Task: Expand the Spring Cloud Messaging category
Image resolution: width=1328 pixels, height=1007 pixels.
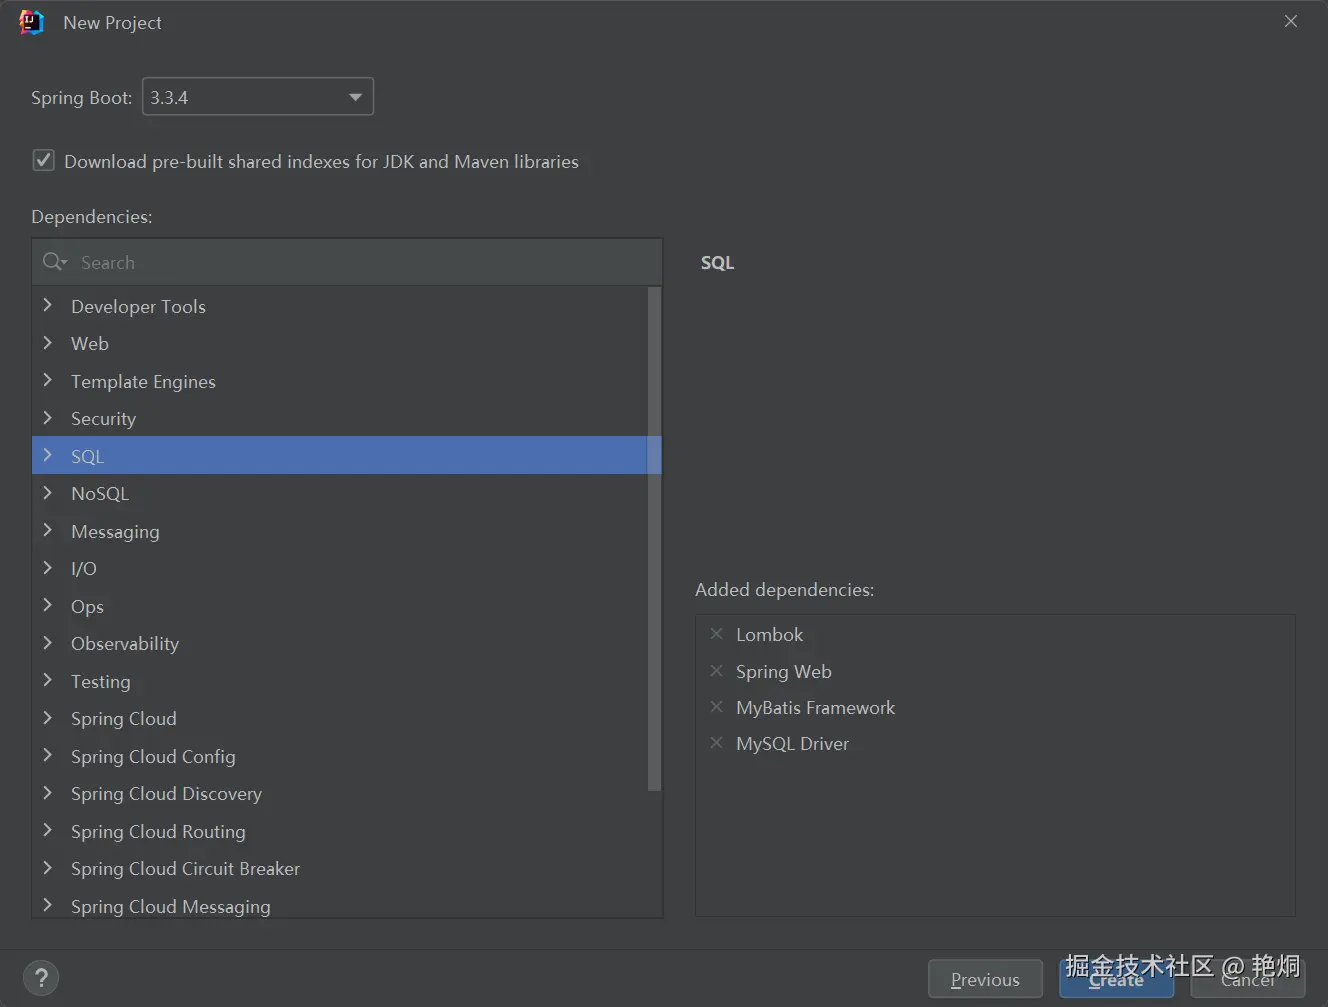Action: coord(47,905)
